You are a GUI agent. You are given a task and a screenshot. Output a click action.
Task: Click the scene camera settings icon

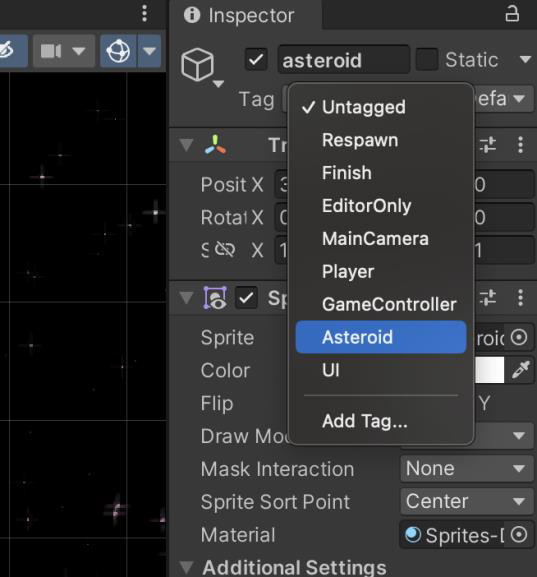click(51, 51)
